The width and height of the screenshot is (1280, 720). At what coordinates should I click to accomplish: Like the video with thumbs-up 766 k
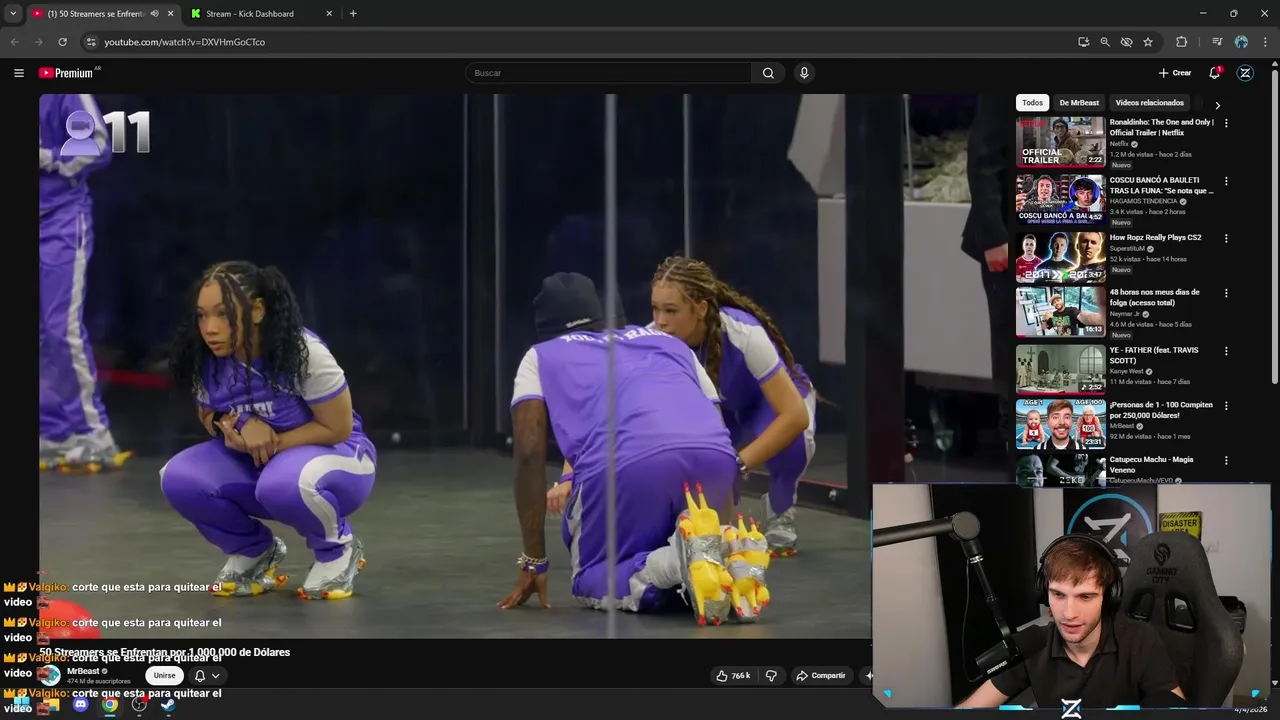(733, 676)
